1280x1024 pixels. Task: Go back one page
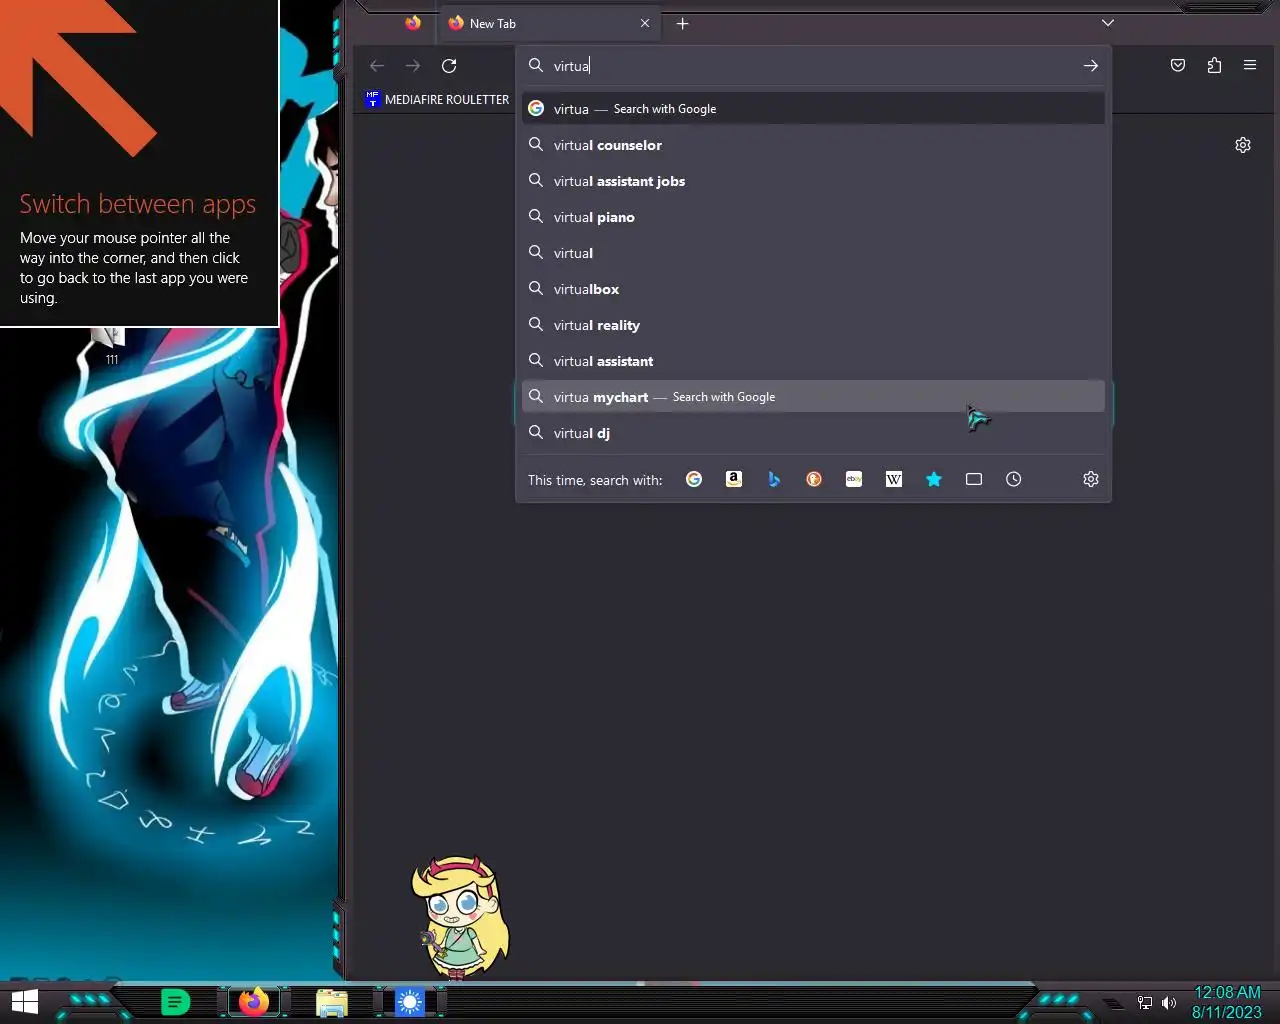tap(377, 66)
